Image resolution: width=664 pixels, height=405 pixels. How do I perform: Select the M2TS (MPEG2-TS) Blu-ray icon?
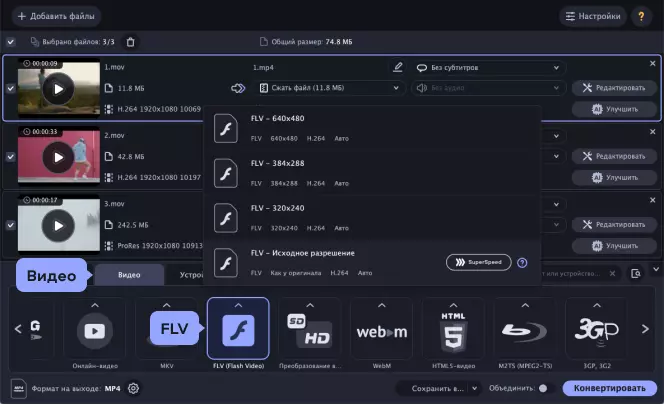[x=525, y=332]
